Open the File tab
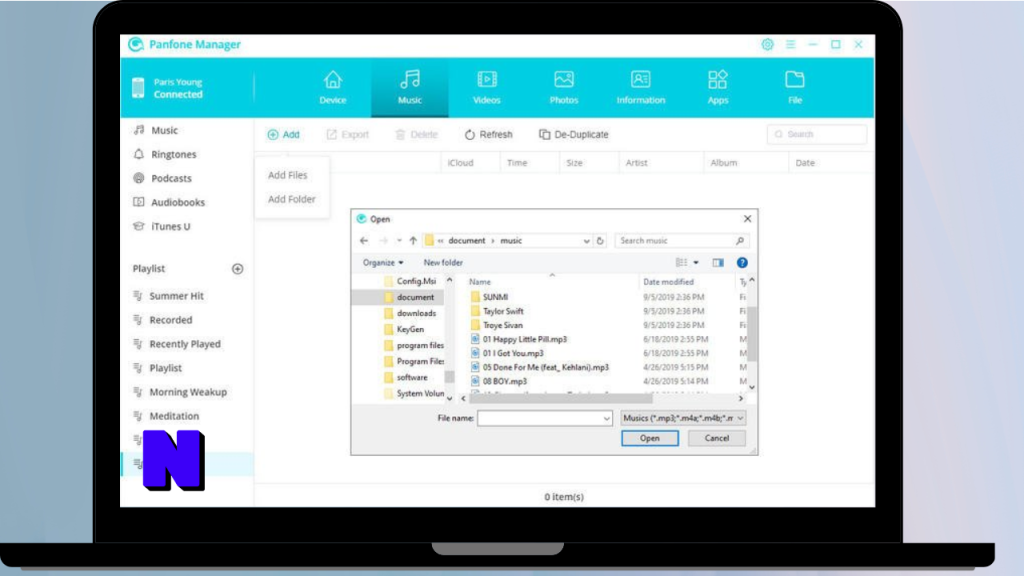1024x576 pixels. (795, 88)
